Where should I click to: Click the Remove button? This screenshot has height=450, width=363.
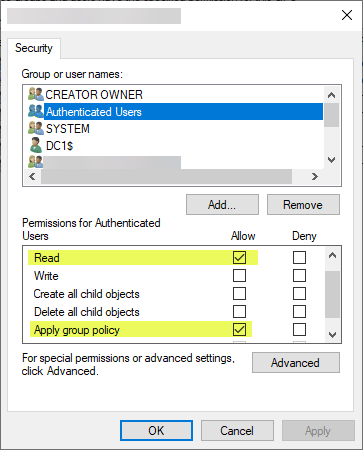[303, 205]
